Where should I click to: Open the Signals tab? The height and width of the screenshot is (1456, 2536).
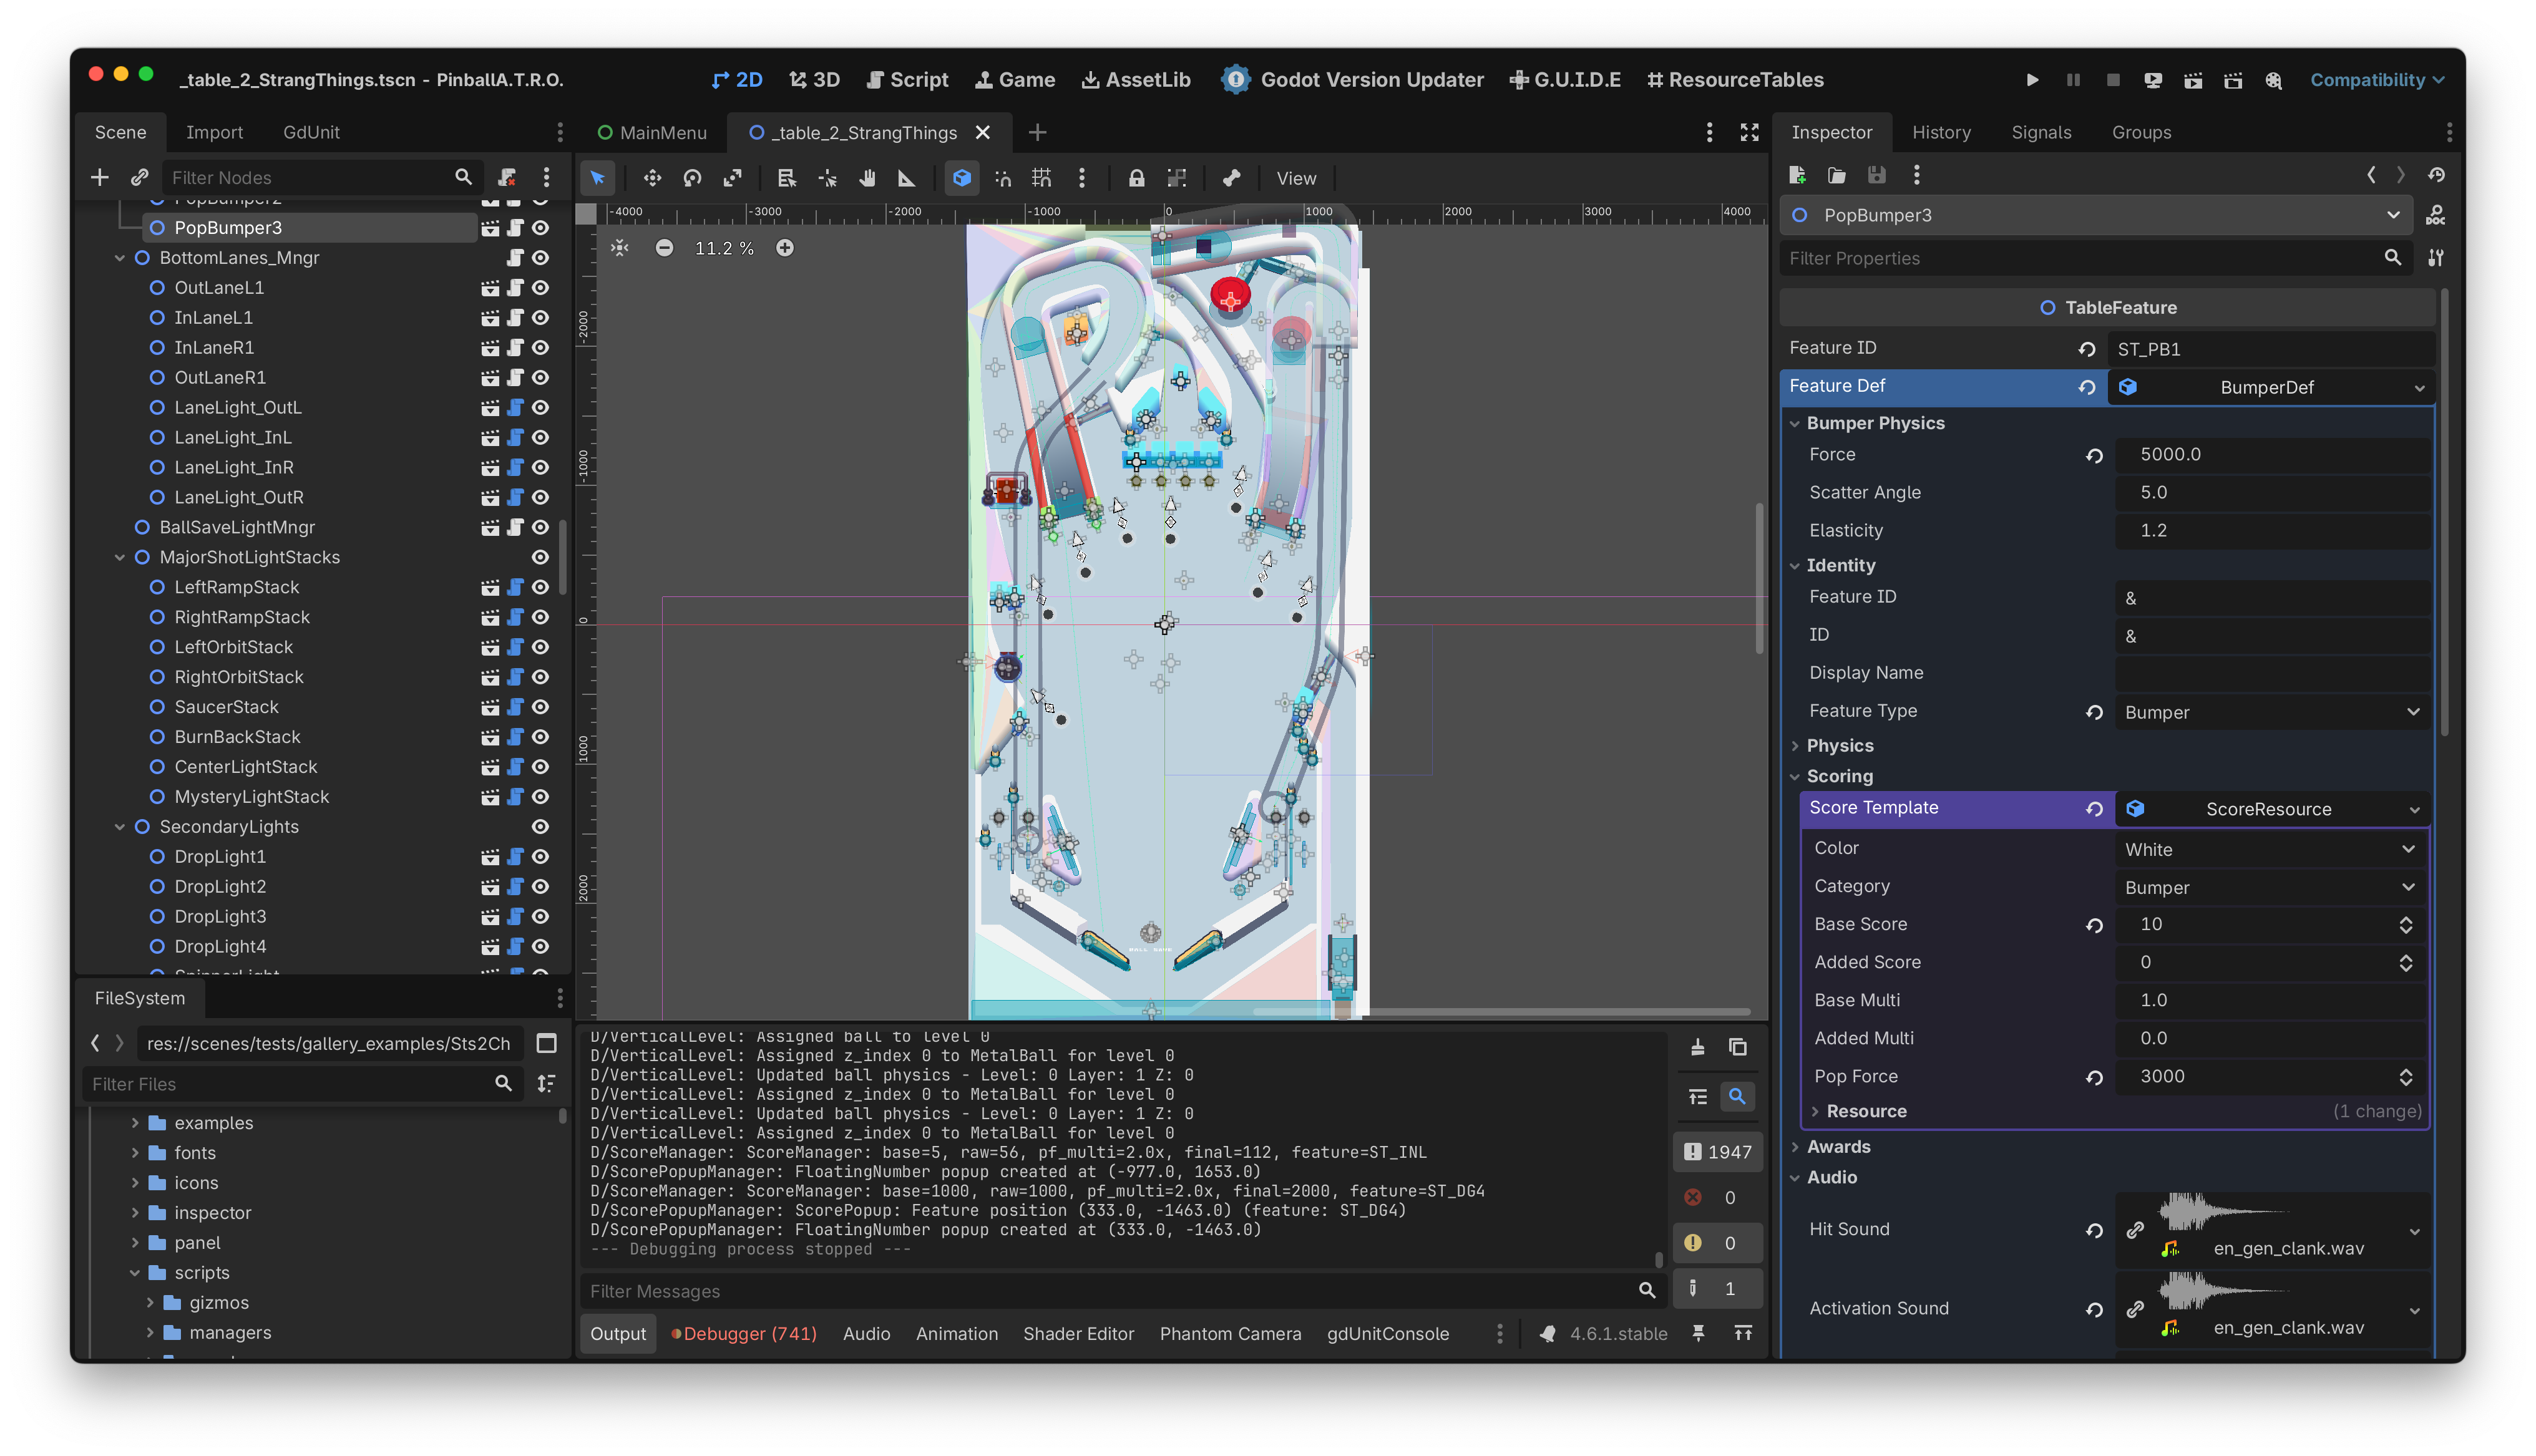[x=2041, y=132]
